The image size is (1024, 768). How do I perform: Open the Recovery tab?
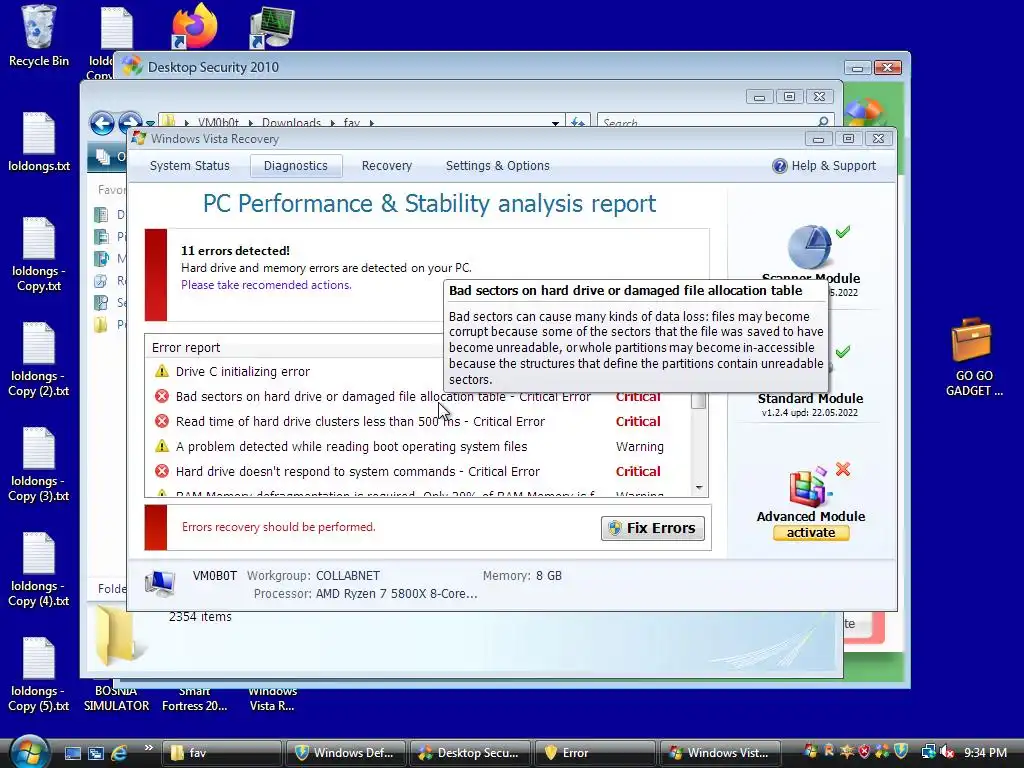coord(387,166)
